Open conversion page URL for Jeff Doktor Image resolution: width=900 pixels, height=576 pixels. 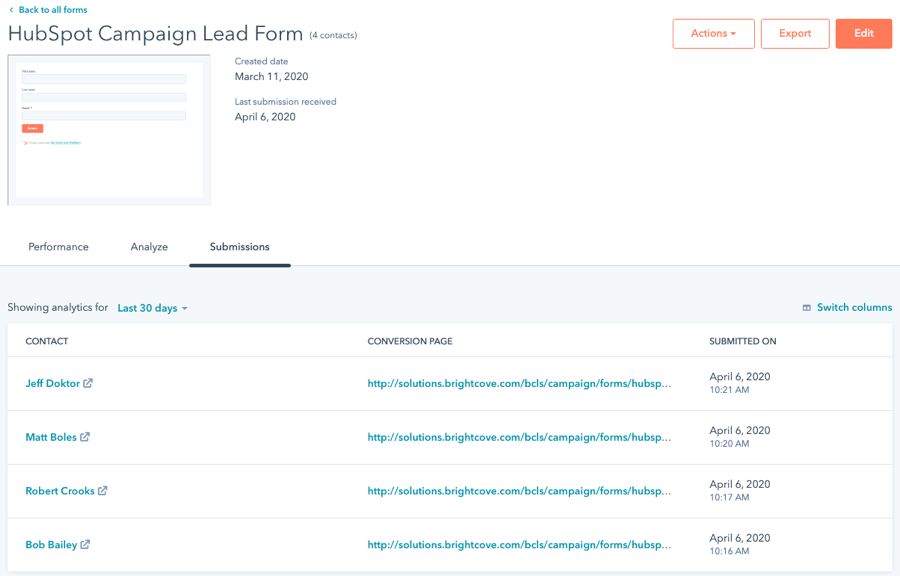pos(519,383)
